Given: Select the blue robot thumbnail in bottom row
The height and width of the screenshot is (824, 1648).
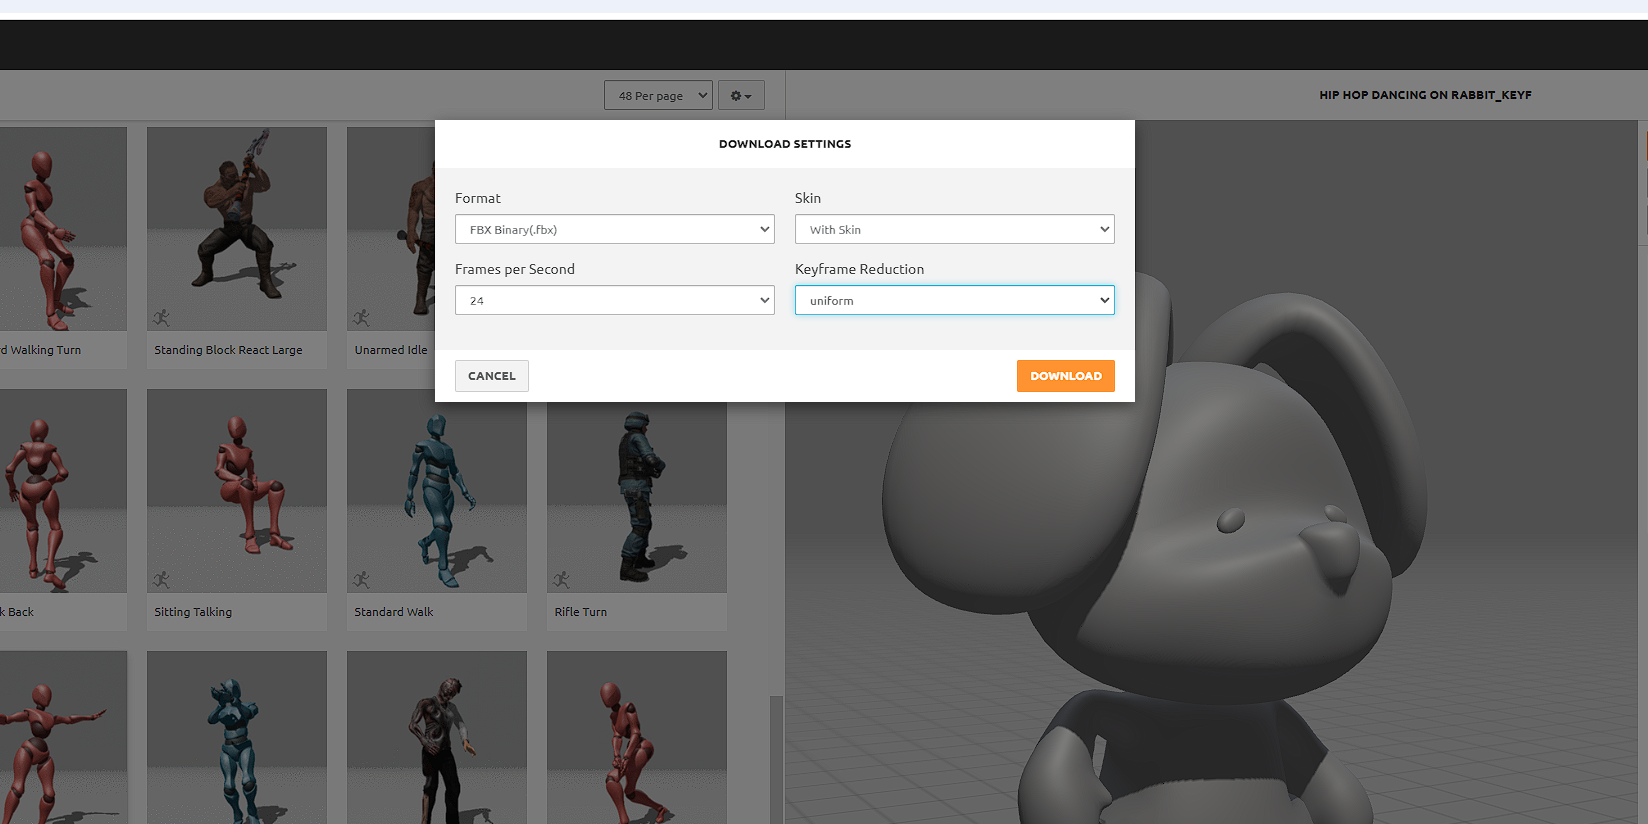Looking at the screenshot, I should 237,738.
